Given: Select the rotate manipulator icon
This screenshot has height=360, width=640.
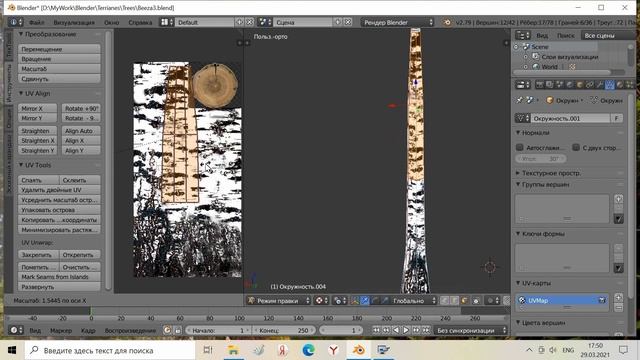Looking at the screenshot, I should pos(375,301).
